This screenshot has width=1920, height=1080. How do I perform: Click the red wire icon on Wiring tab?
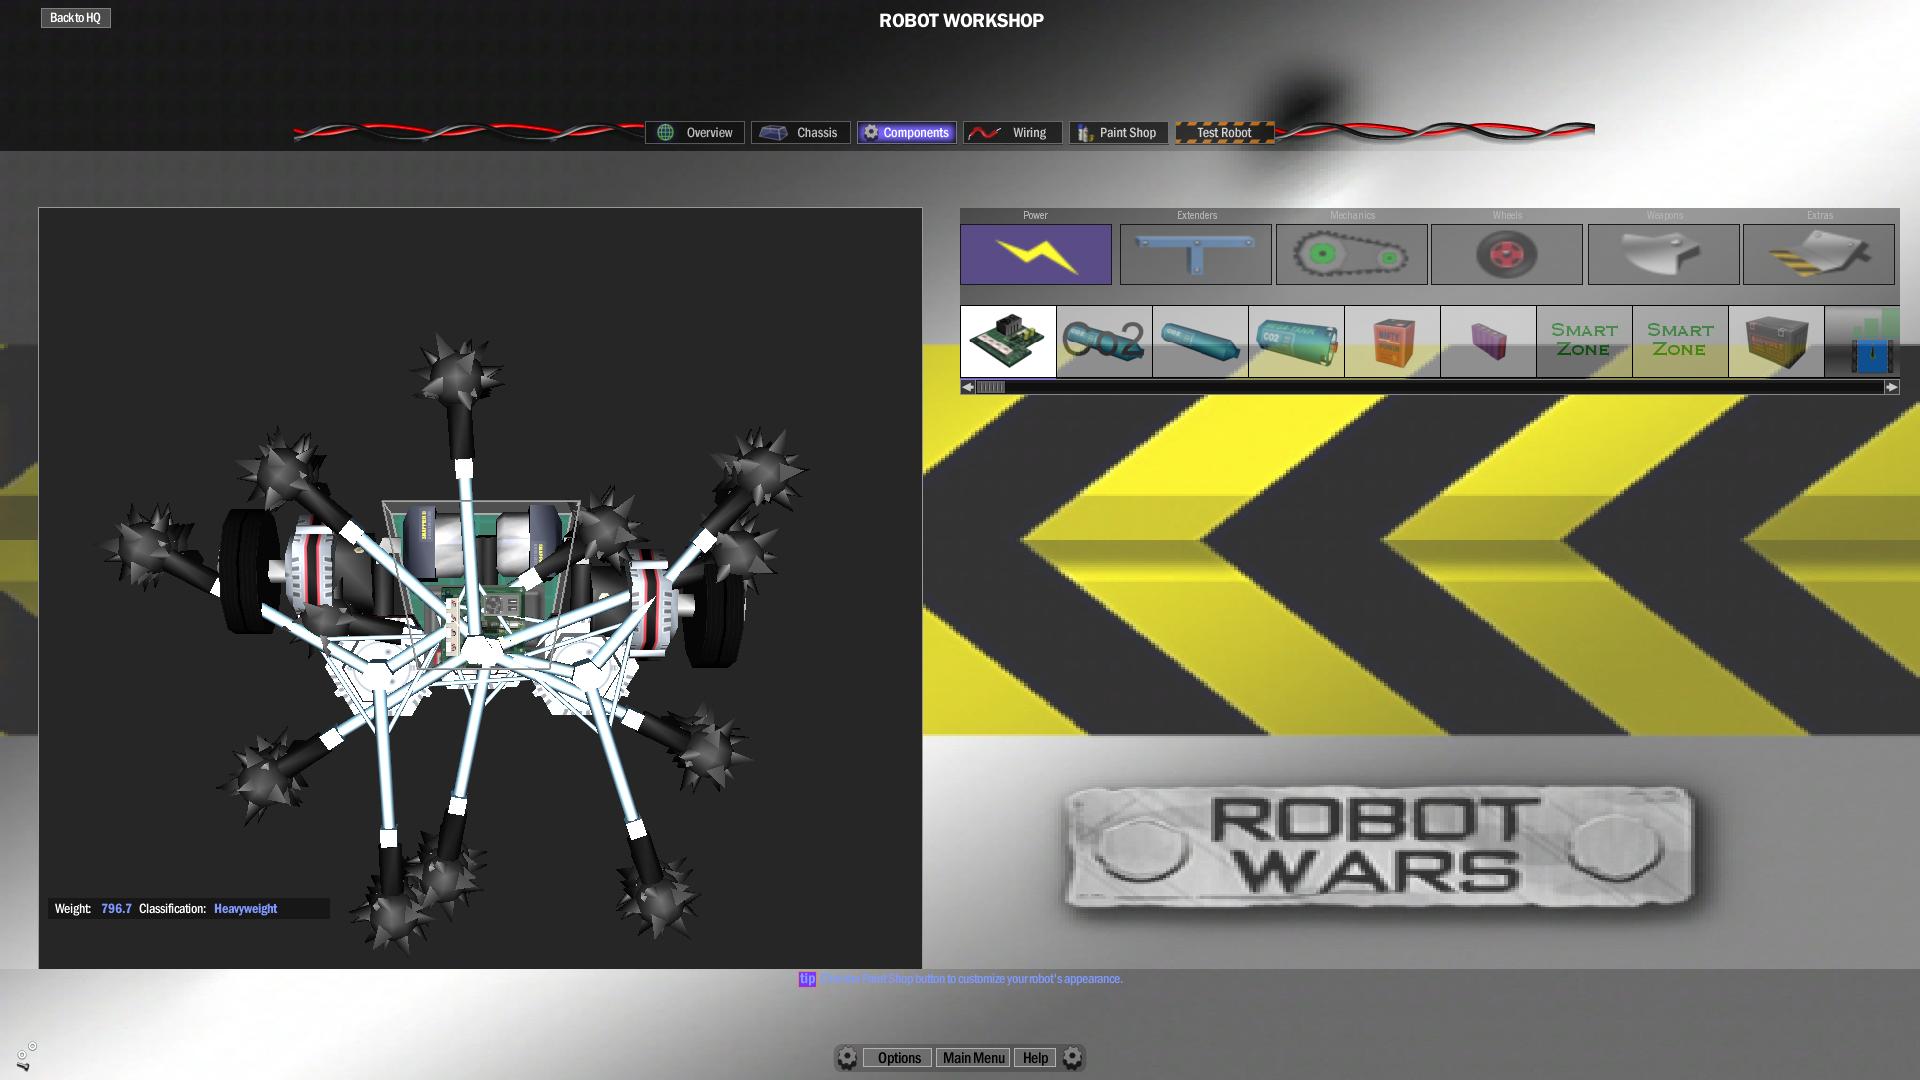(x=984, y=133)
